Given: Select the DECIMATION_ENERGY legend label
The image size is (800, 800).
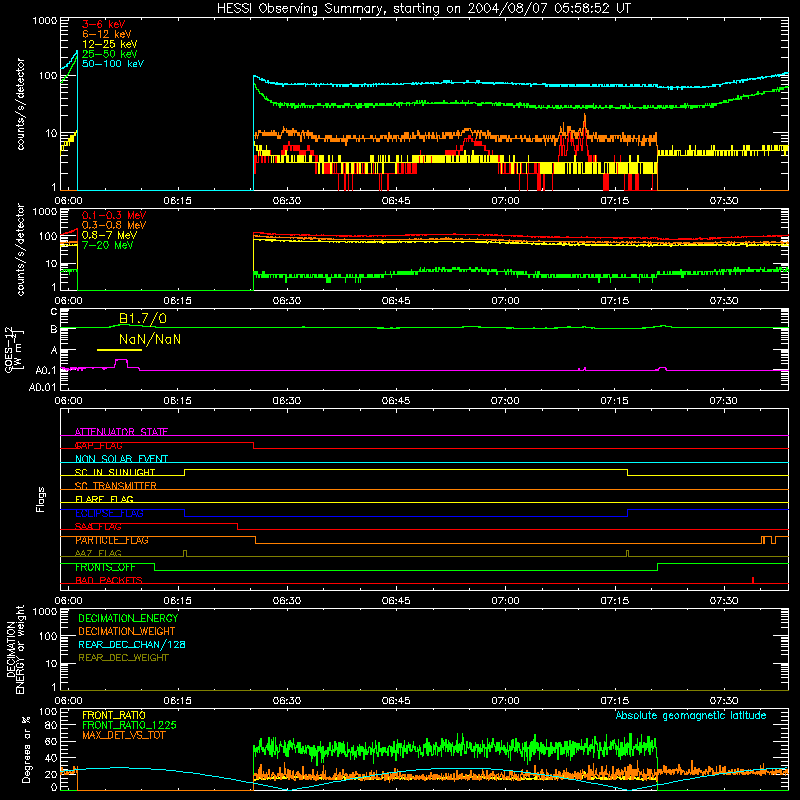Looking at the screenshot, I should pos(128,618).
